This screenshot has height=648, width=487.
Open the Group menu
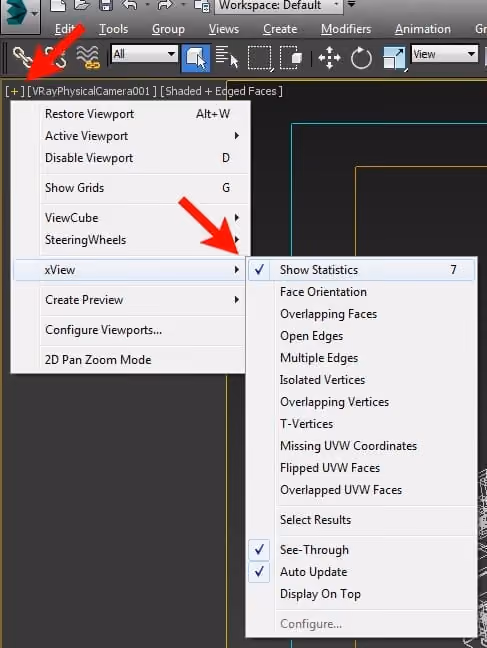[x=168, y=29]
